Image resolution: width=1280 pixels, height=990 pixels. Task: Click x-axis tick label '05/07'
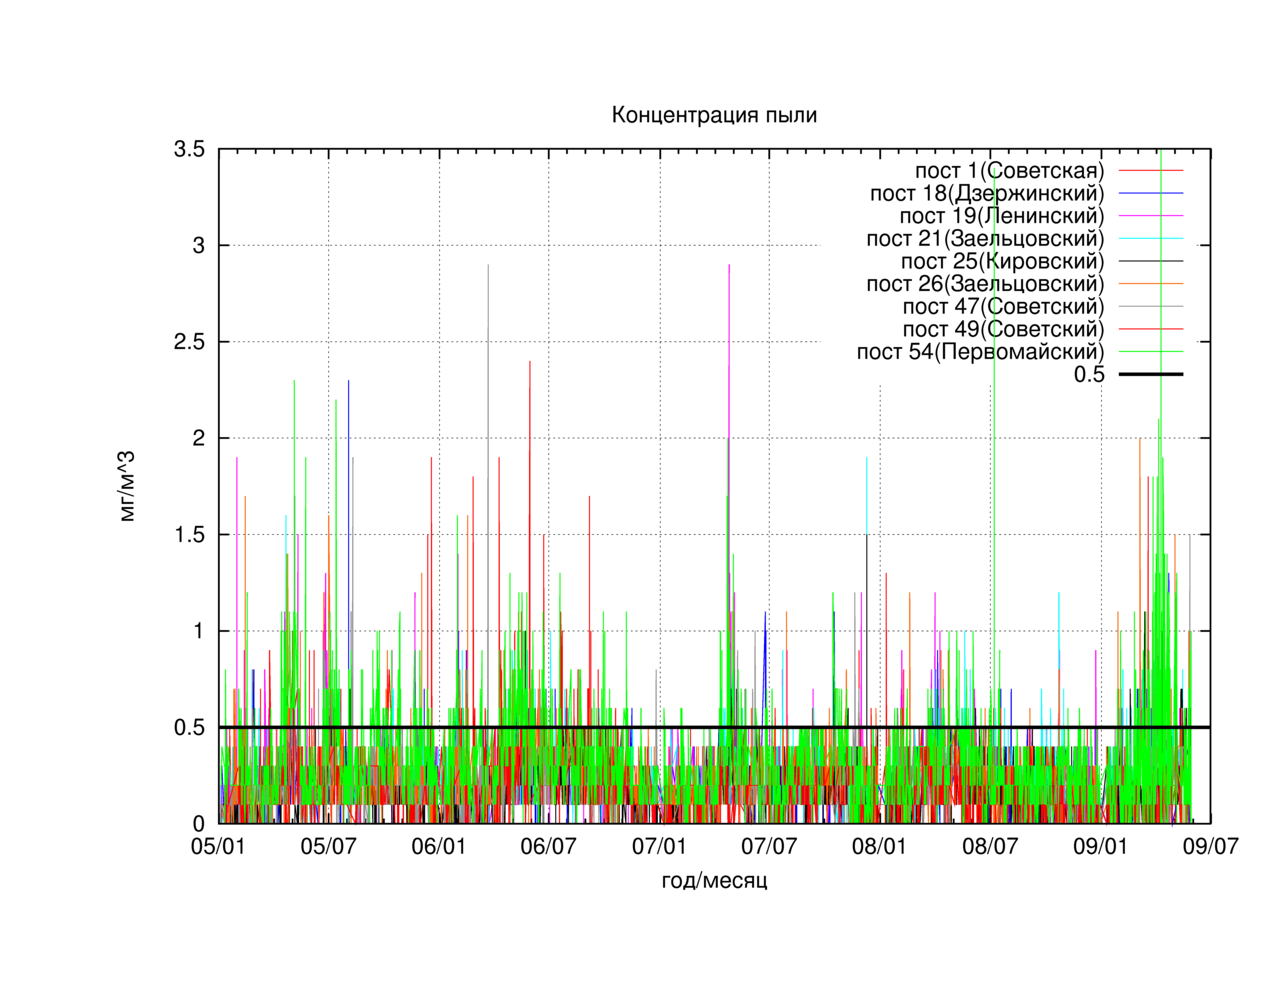click(329, 847)
